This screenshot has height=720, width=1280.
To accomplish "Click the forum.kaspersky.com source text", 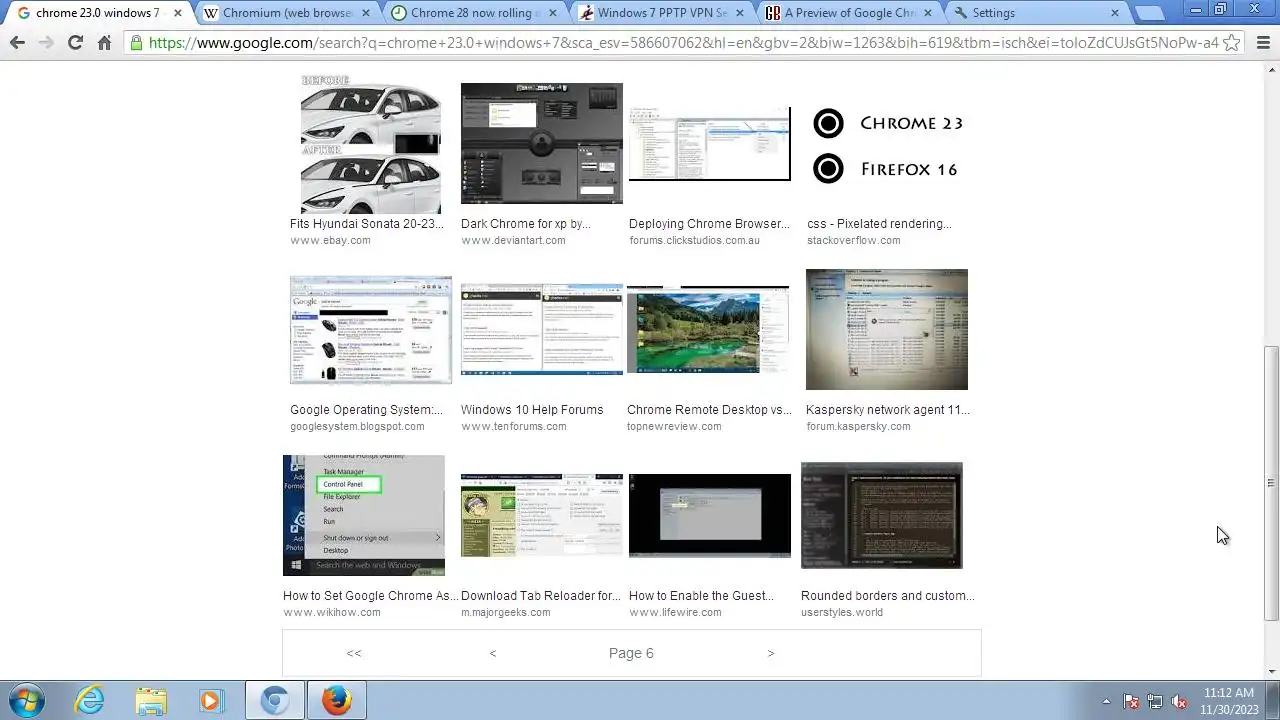I will click(858, 426).
